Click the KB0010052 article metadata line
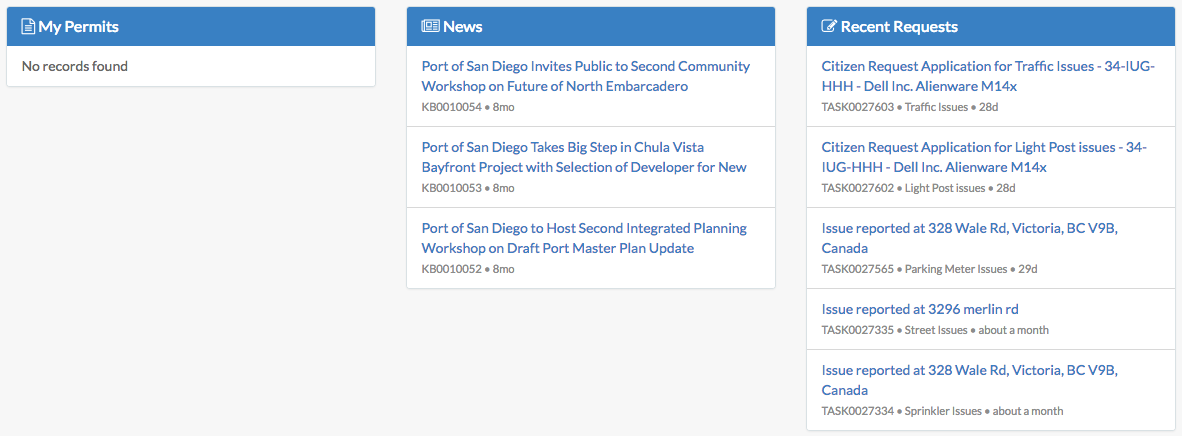This screenshot has height=436, width=1182. 468,269
